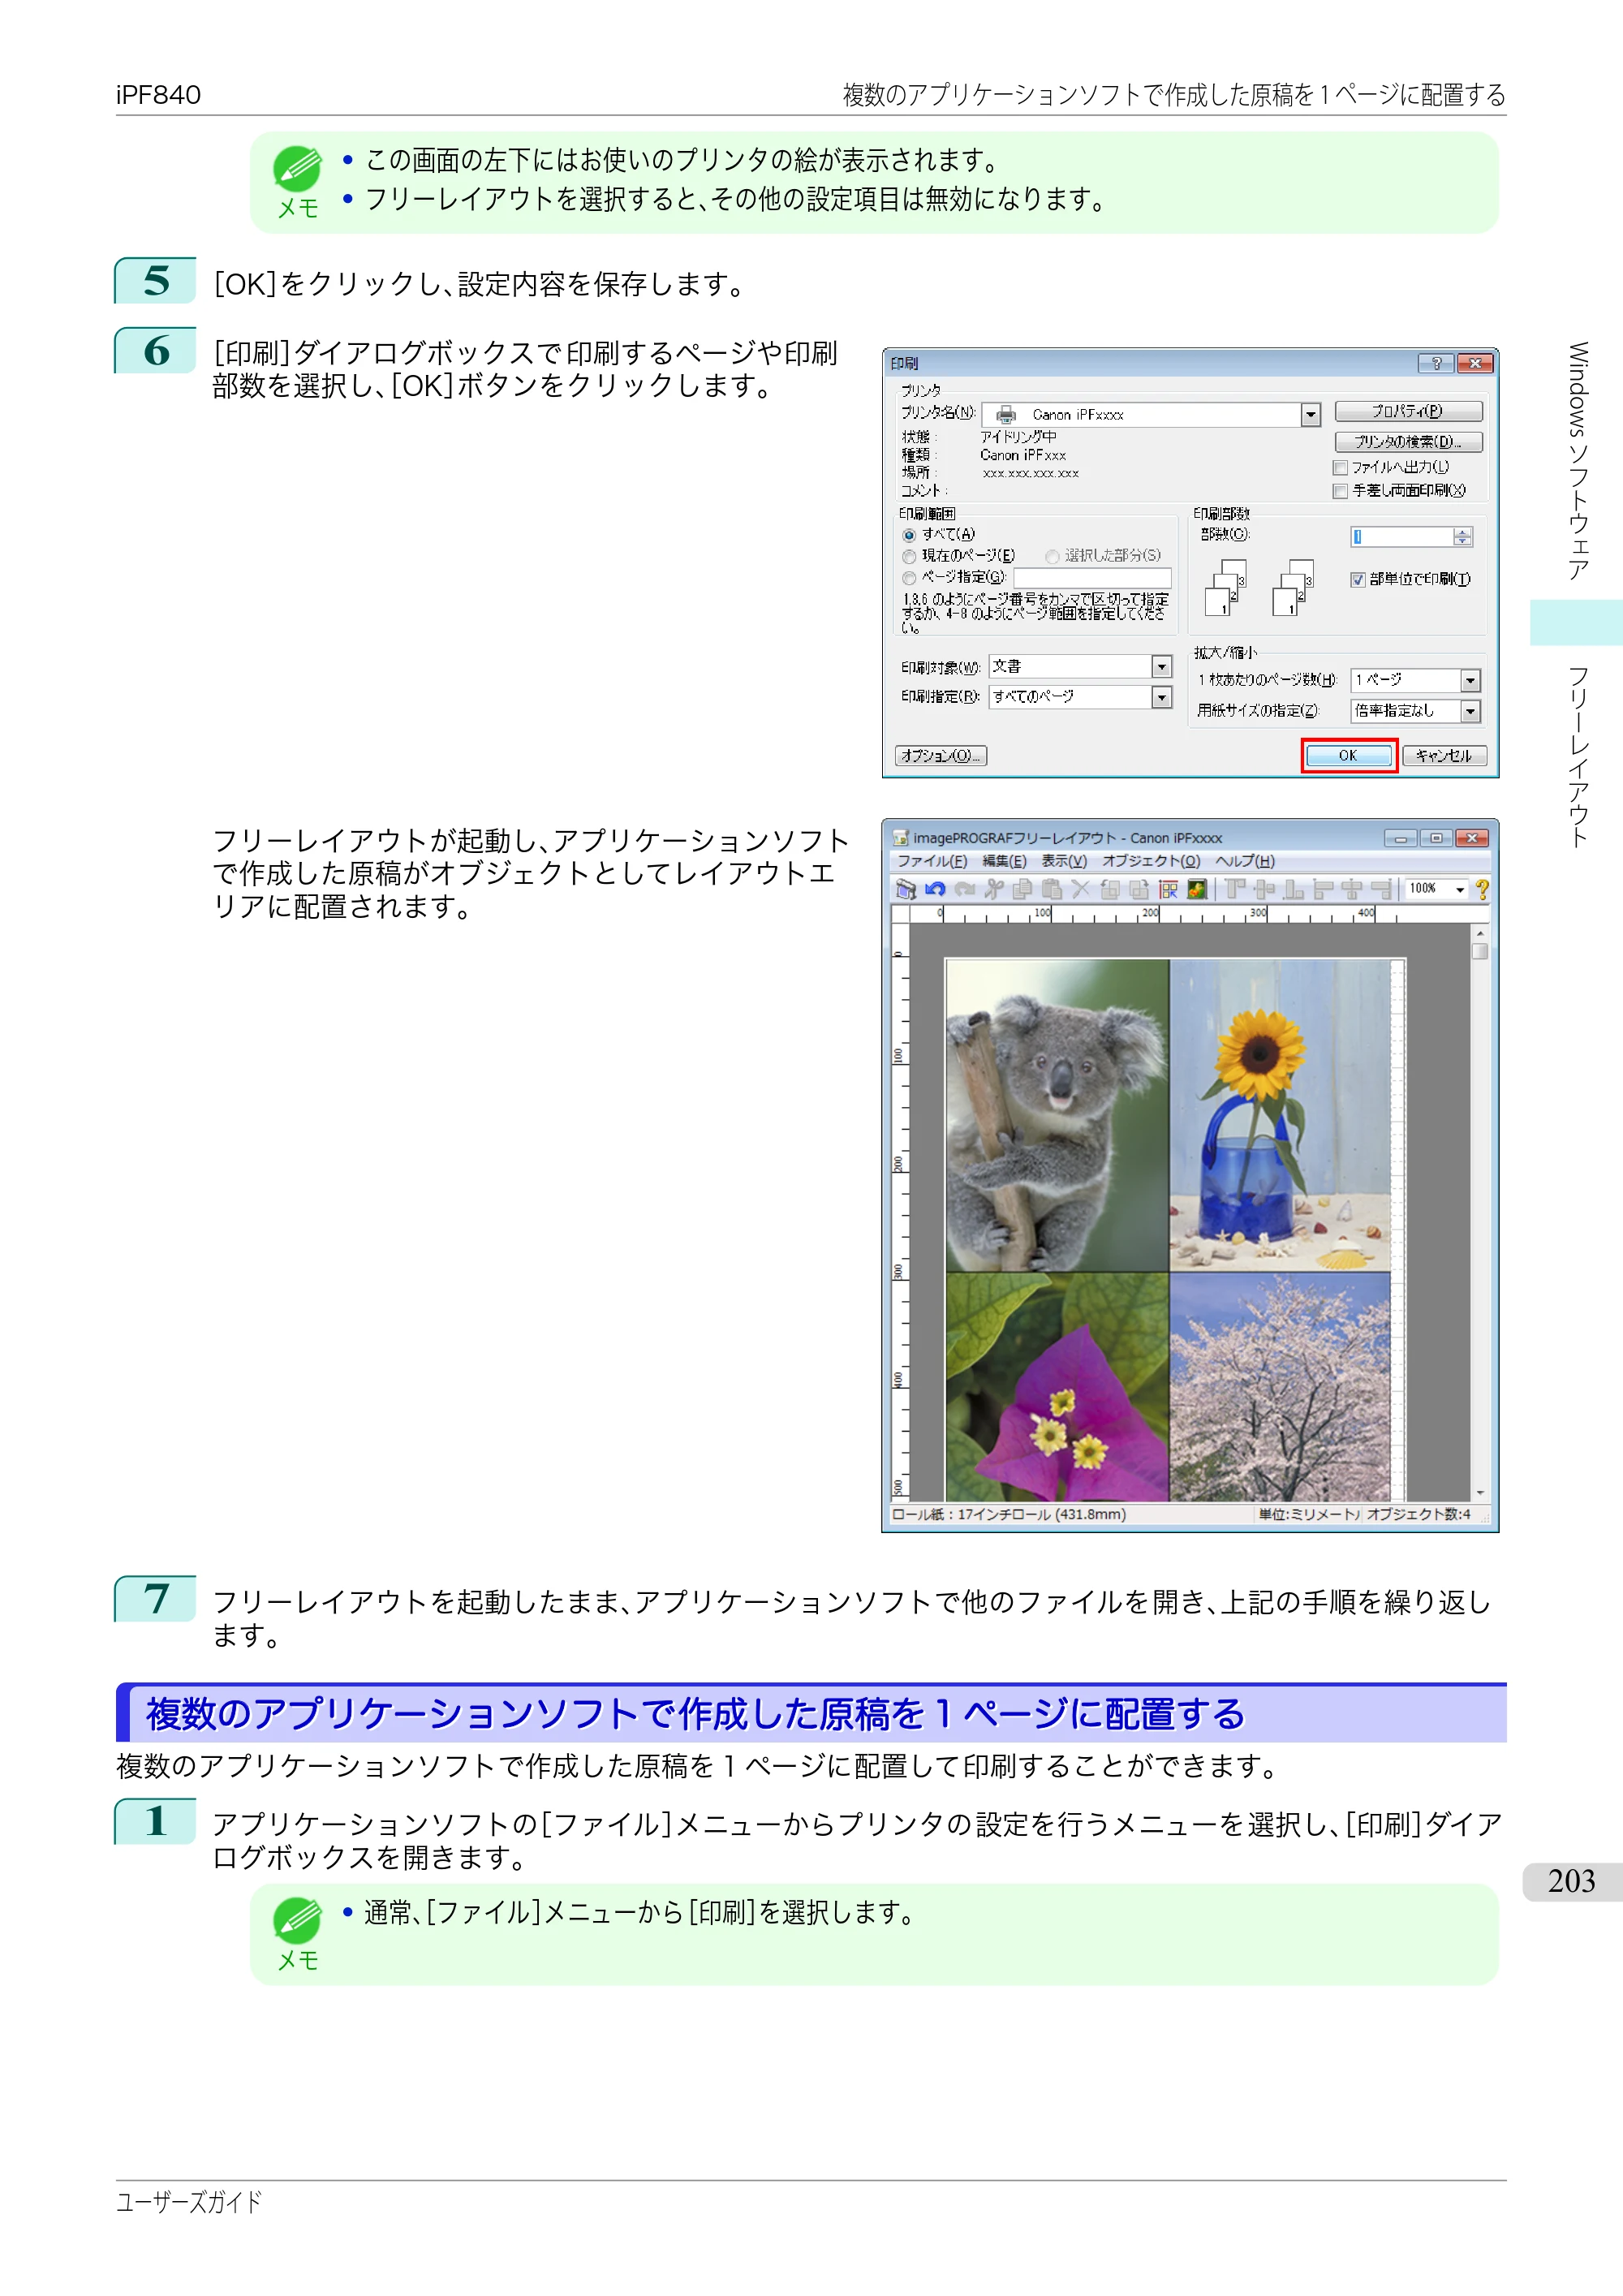This screenshot has width=1623, height=2296.
Task: Click the OK button in print dialog
Action: (x=1348, y=755)
